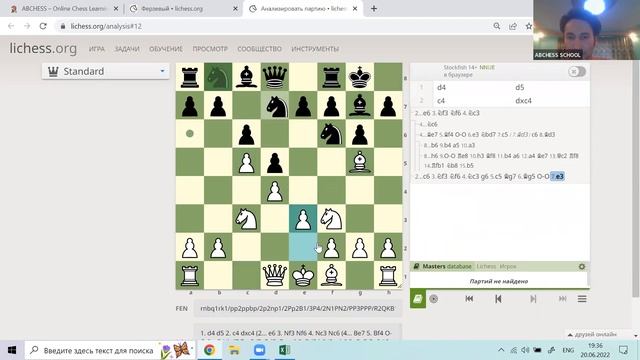Open Excel from the taskbar
This screenshot has height=360, width=640.
pyautogui.click(x=284, y=350)
